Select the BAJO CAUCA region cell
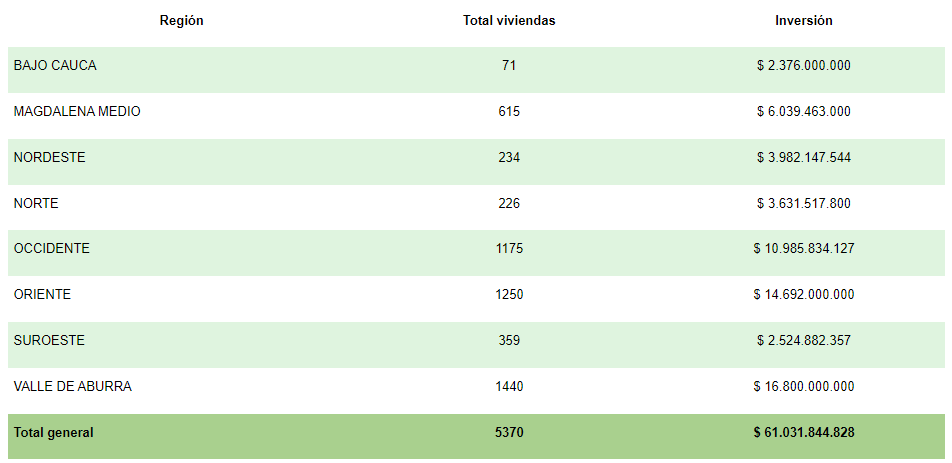The height and width of the screenshot is (463, 952). tap(55, 66)
